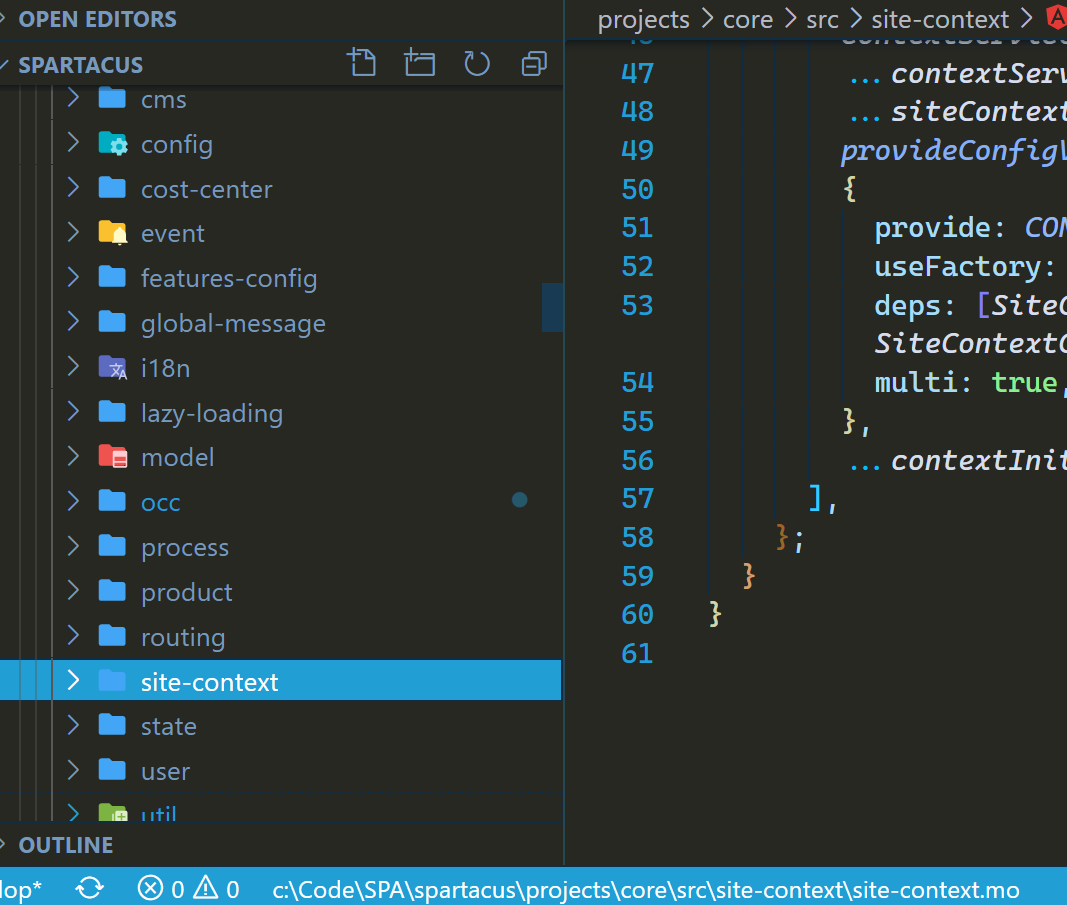Viewport: 1067px width, 905px height.
Task: Click the projects breadcrumb segment
Action: tap(643, 20)
